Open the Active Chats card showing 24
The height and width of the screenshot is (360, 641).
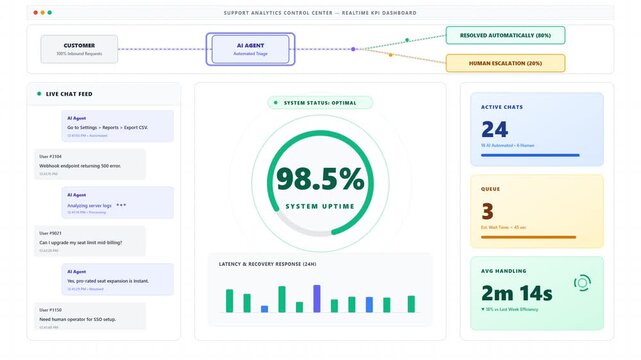coord(537,129)
